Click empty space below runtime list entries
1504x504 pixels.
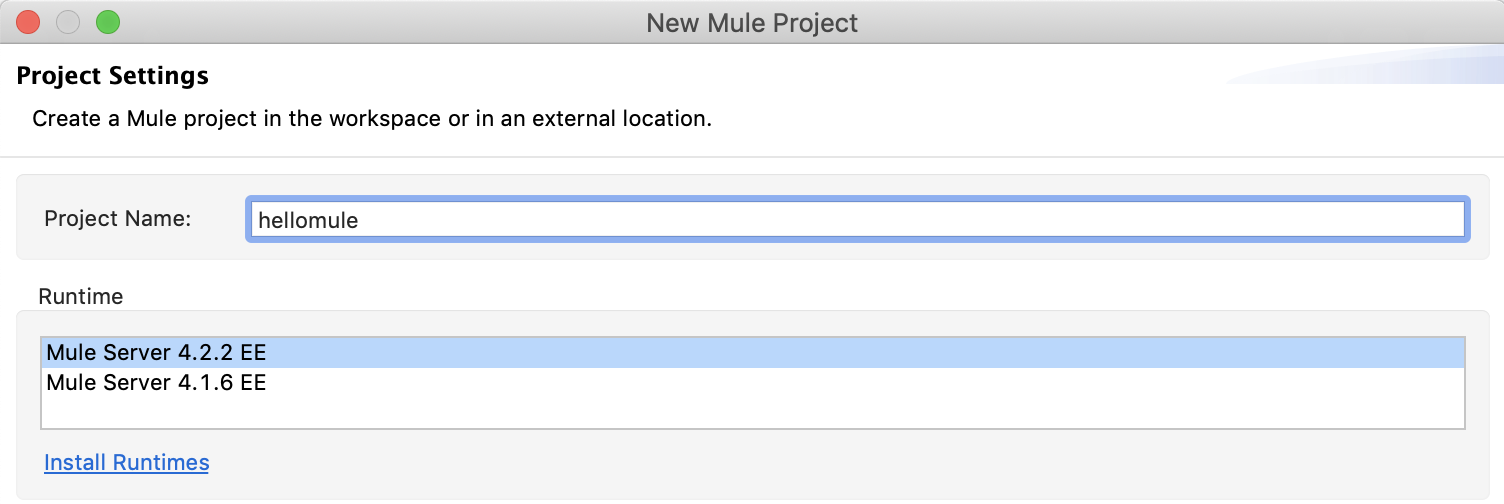[x=752, y=411]
